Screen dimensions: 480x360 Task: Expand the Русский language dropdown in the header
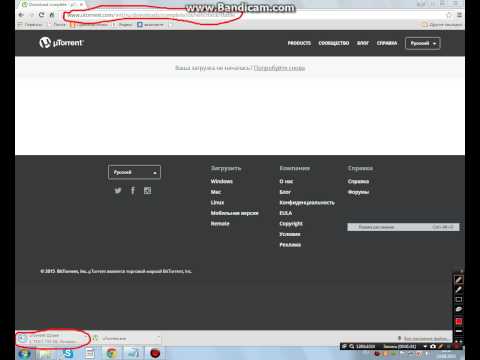coord(423,43)
